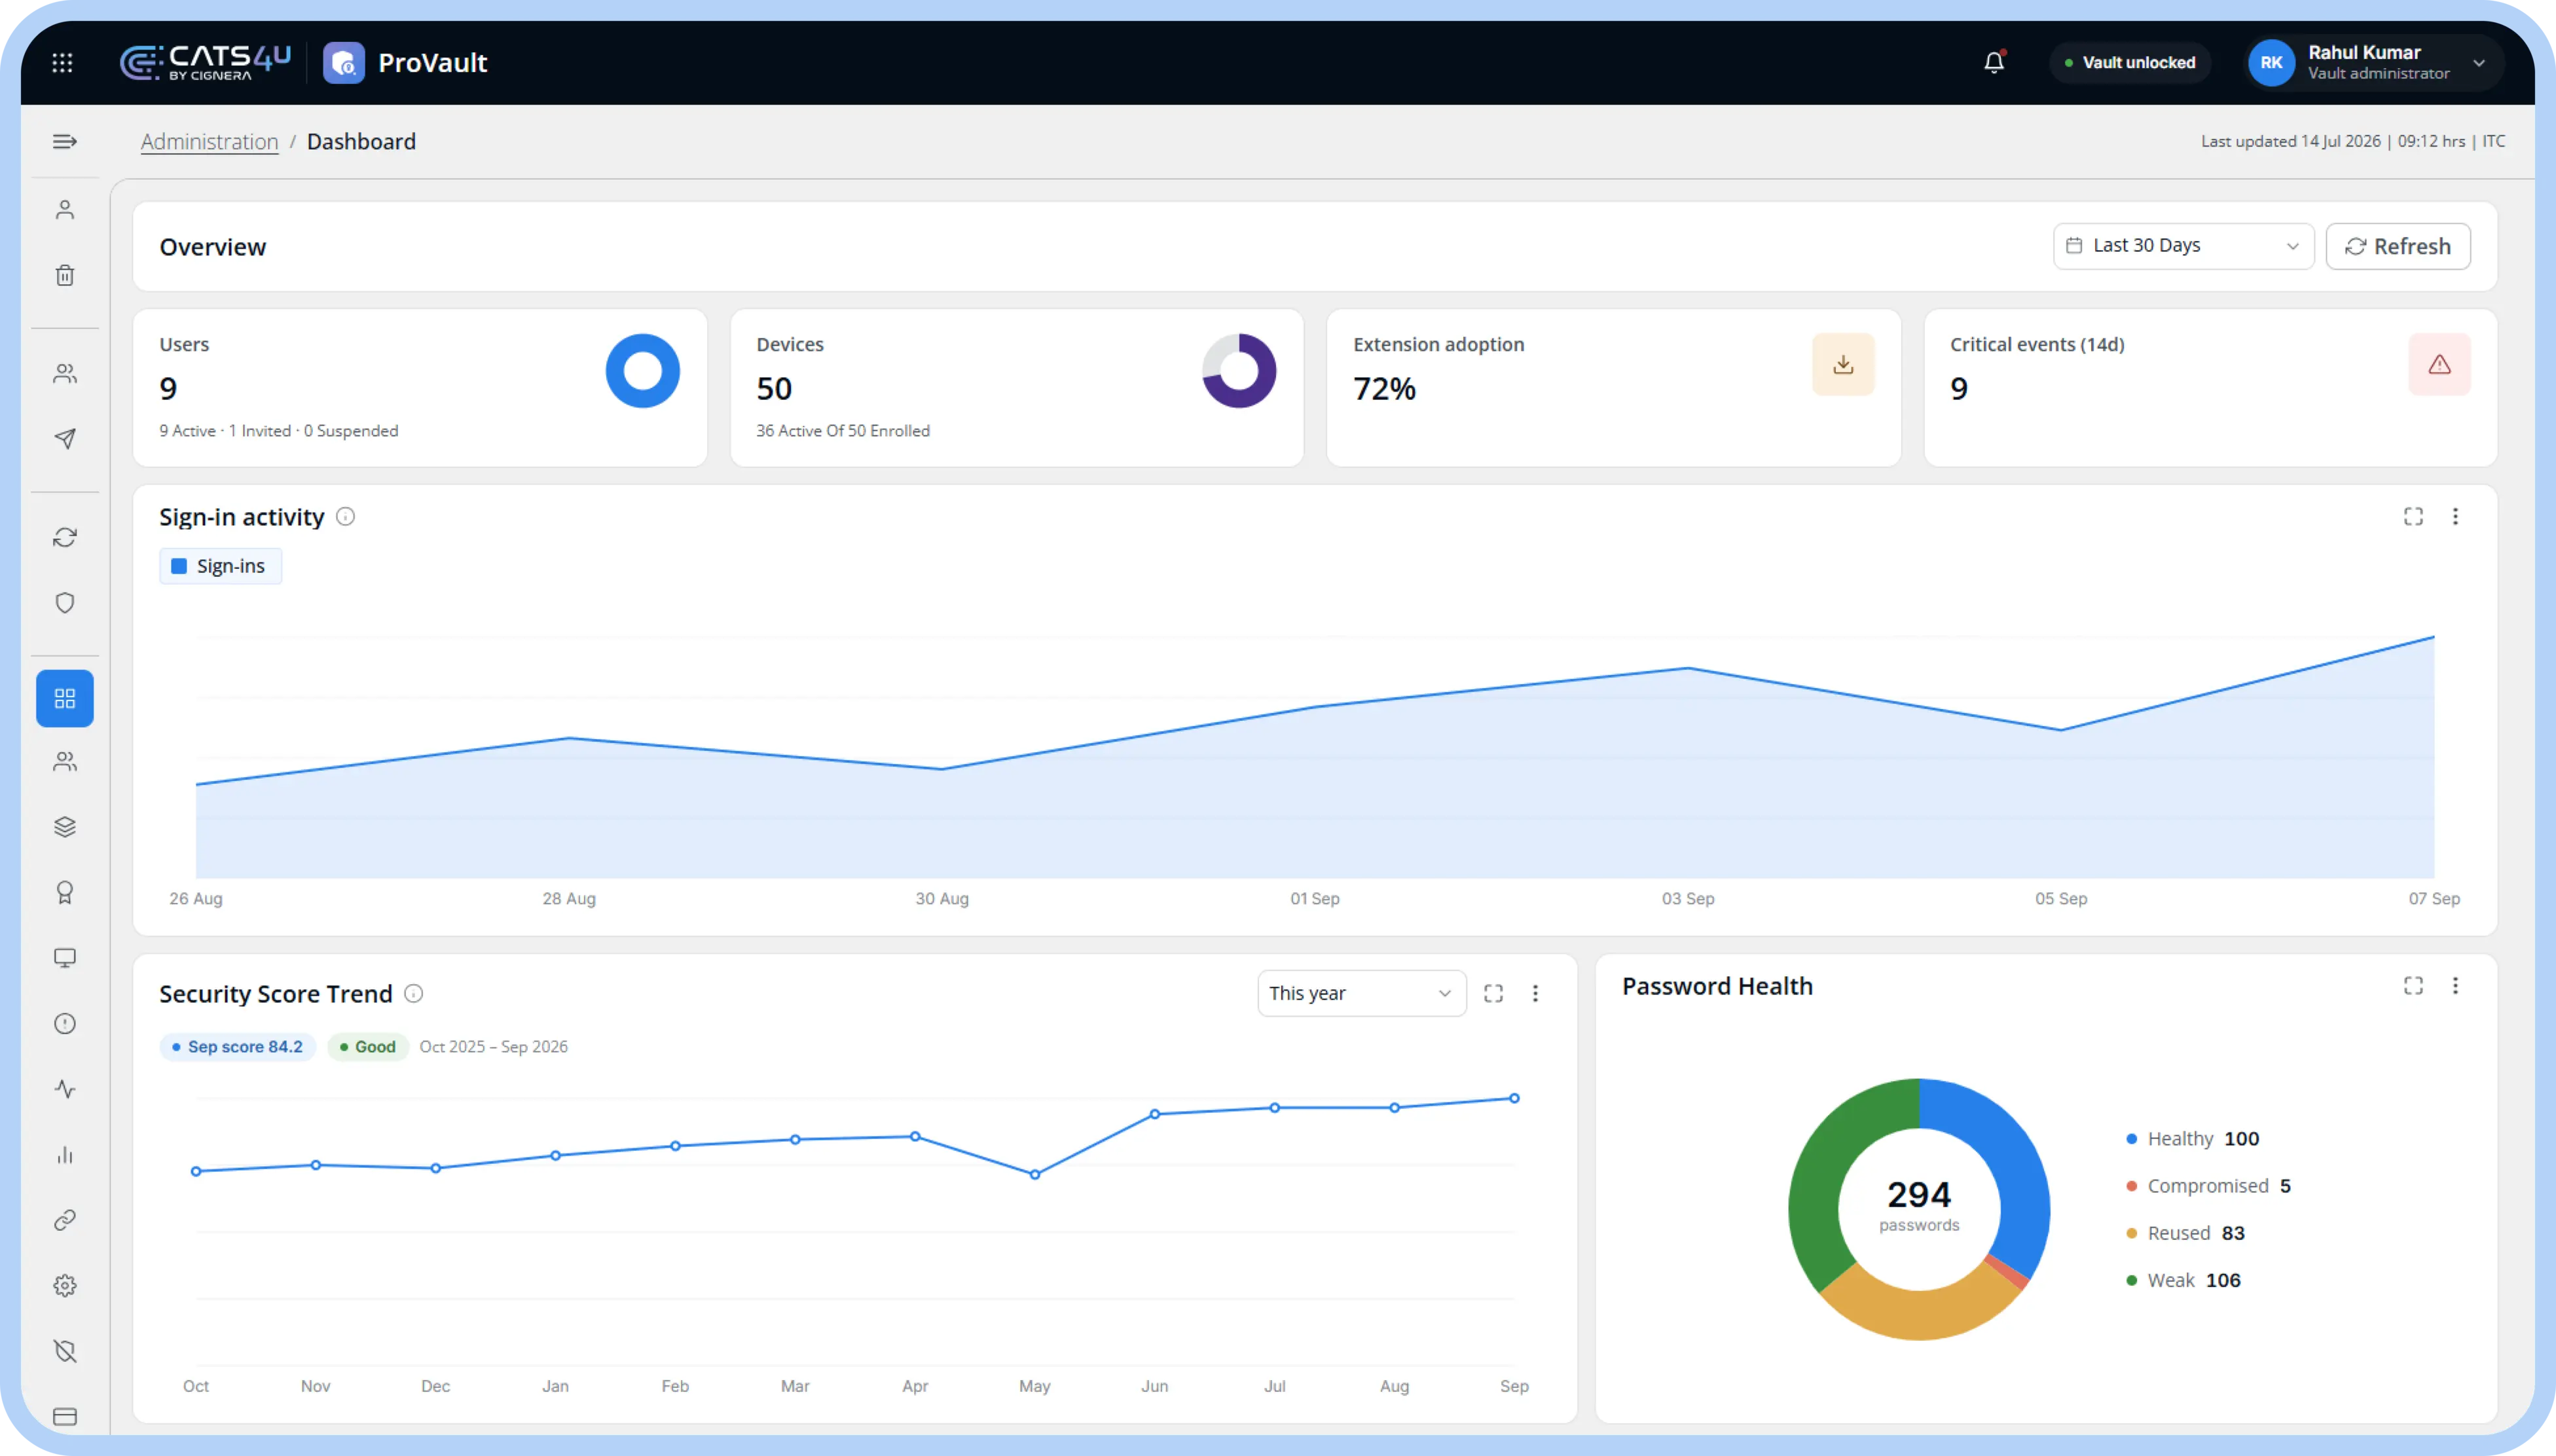The image size is (2556, 1456).
Task: Click the Refresh button
Action: pyautogui.click(x=2397, y=246)
